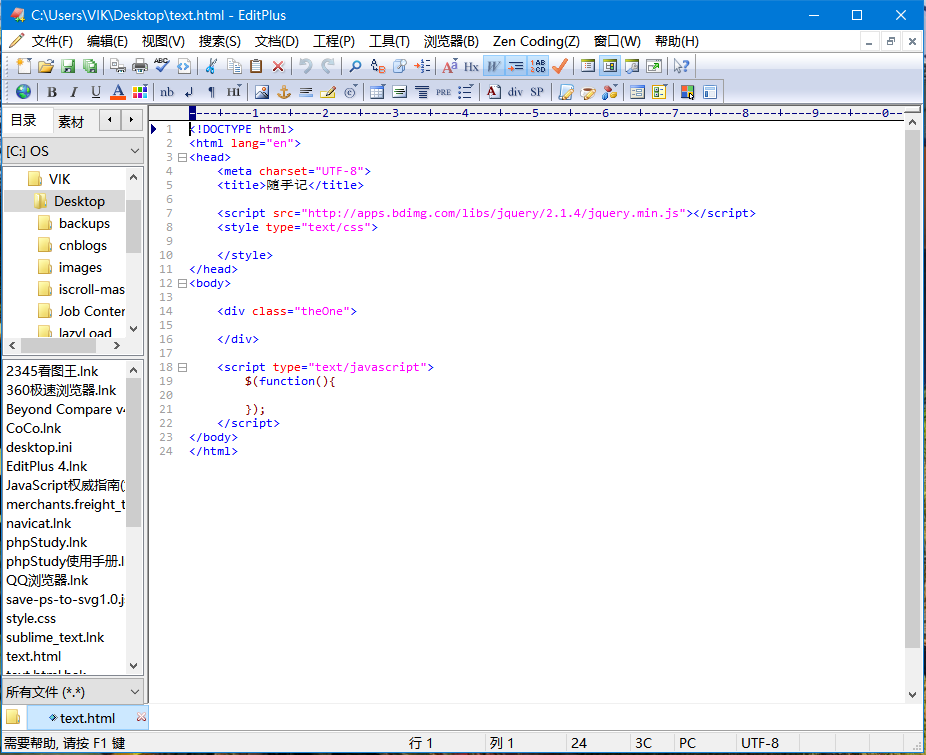Collapse the body tag fold marker

pyautogui.click(x=182, y=284)
